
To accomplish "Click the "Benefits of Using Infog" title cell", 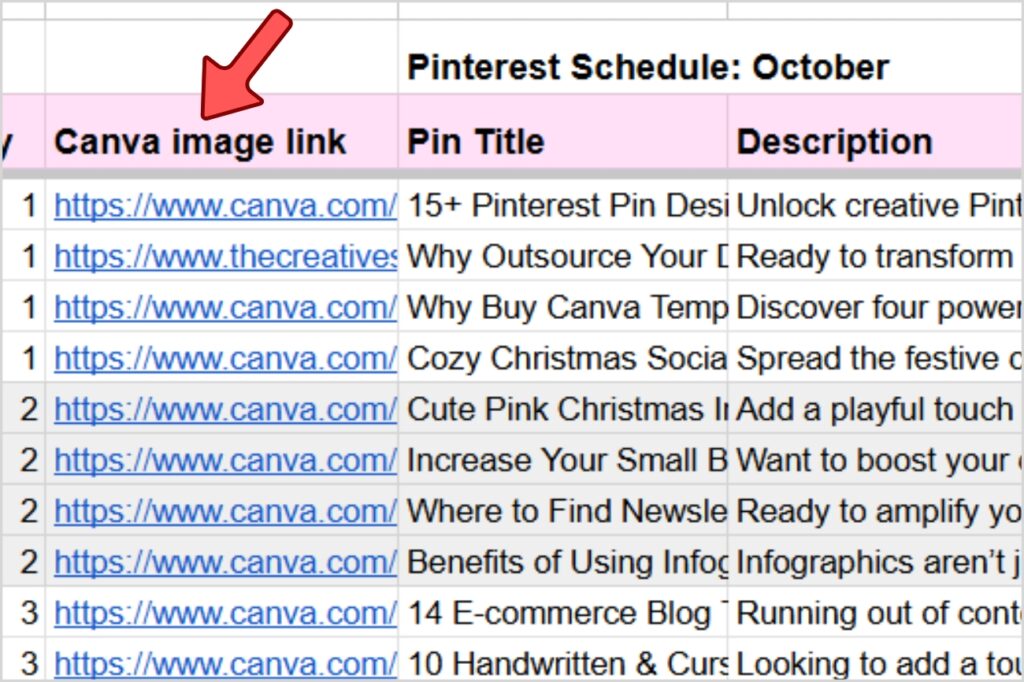I will pos(566,562).
